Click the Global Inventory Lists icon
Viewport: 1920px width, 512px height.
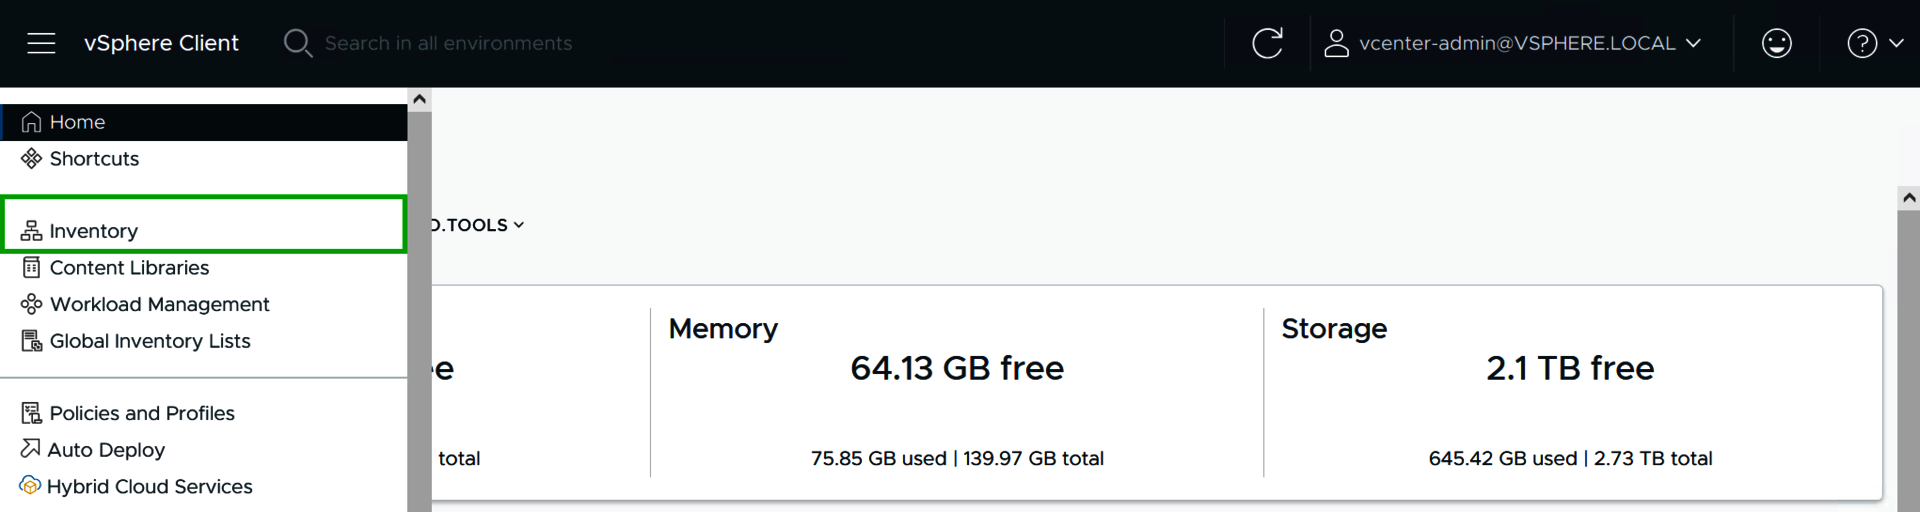coord(32,341)
